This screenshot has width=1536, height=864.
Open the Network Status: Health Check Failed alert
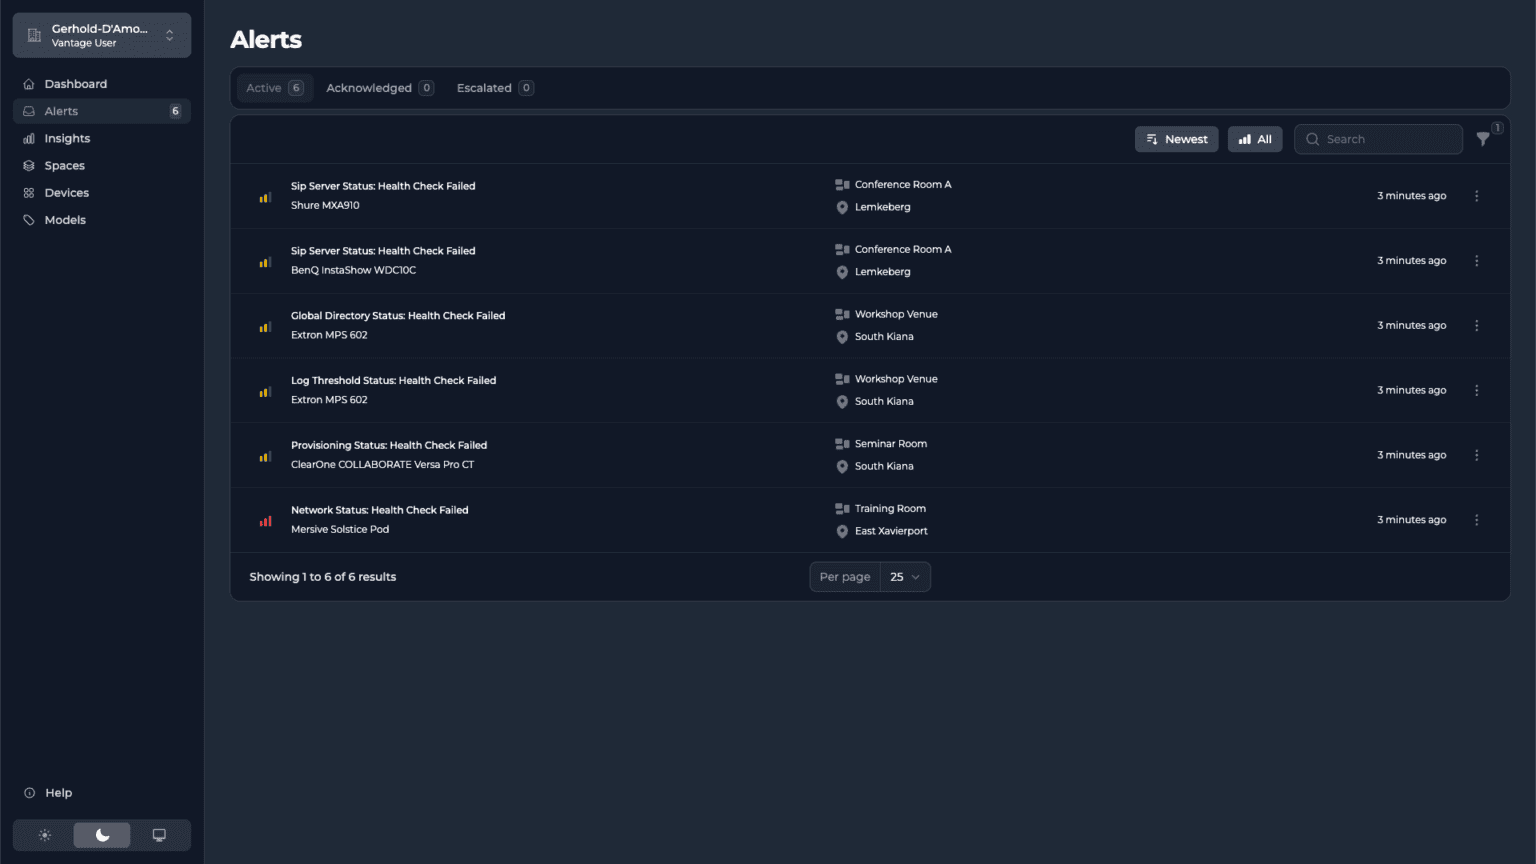pos(380,510)
